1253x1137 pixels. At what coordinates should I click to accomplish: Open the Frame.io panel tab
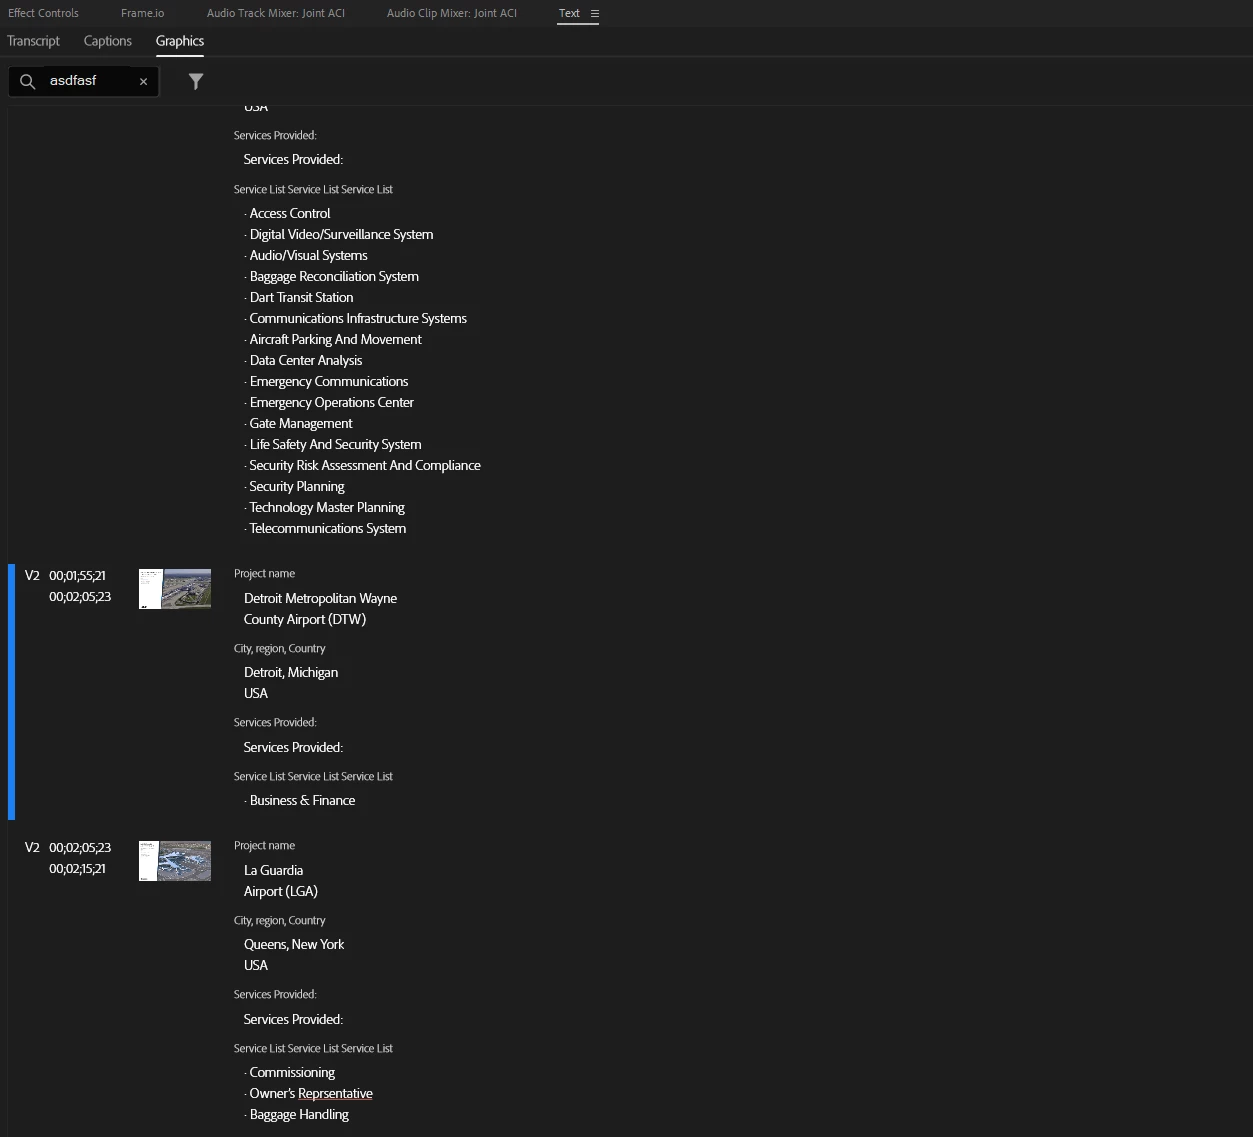(x=143, y=13)
